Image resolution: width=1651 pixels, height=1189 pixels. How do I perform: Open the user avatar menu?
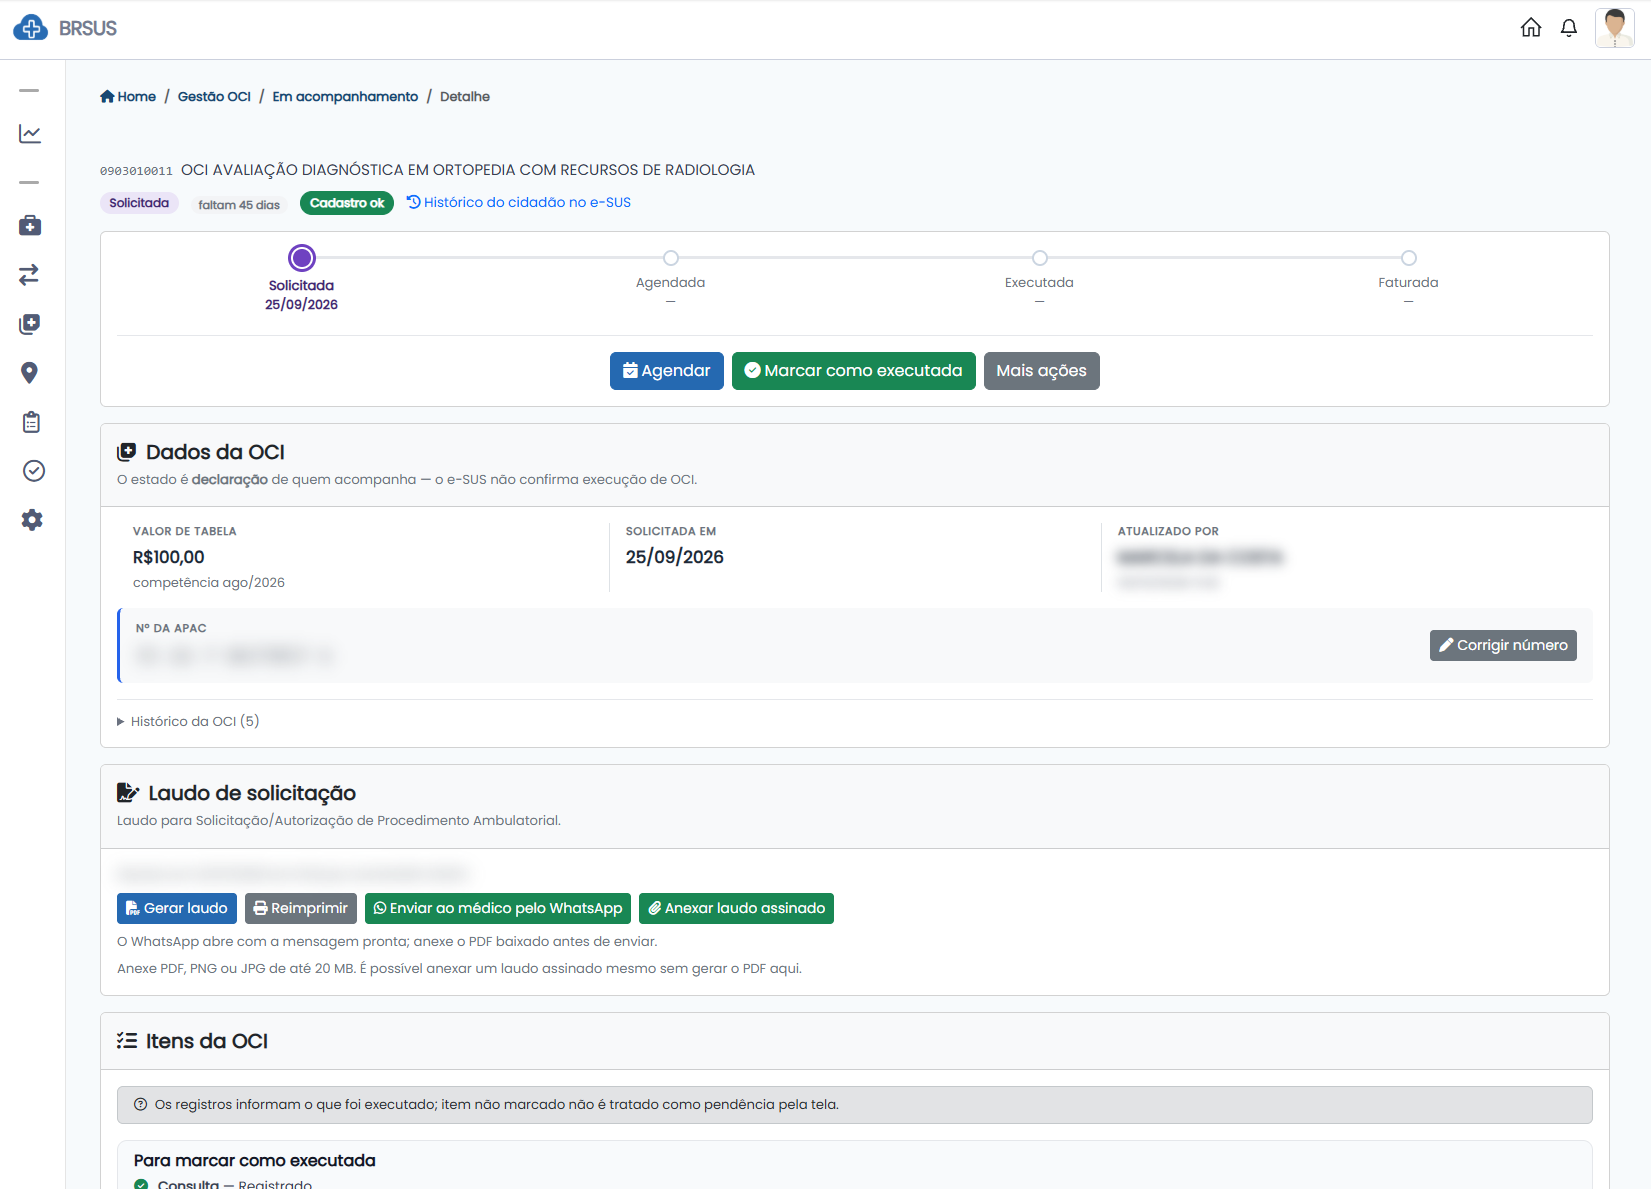(1615, 28)
